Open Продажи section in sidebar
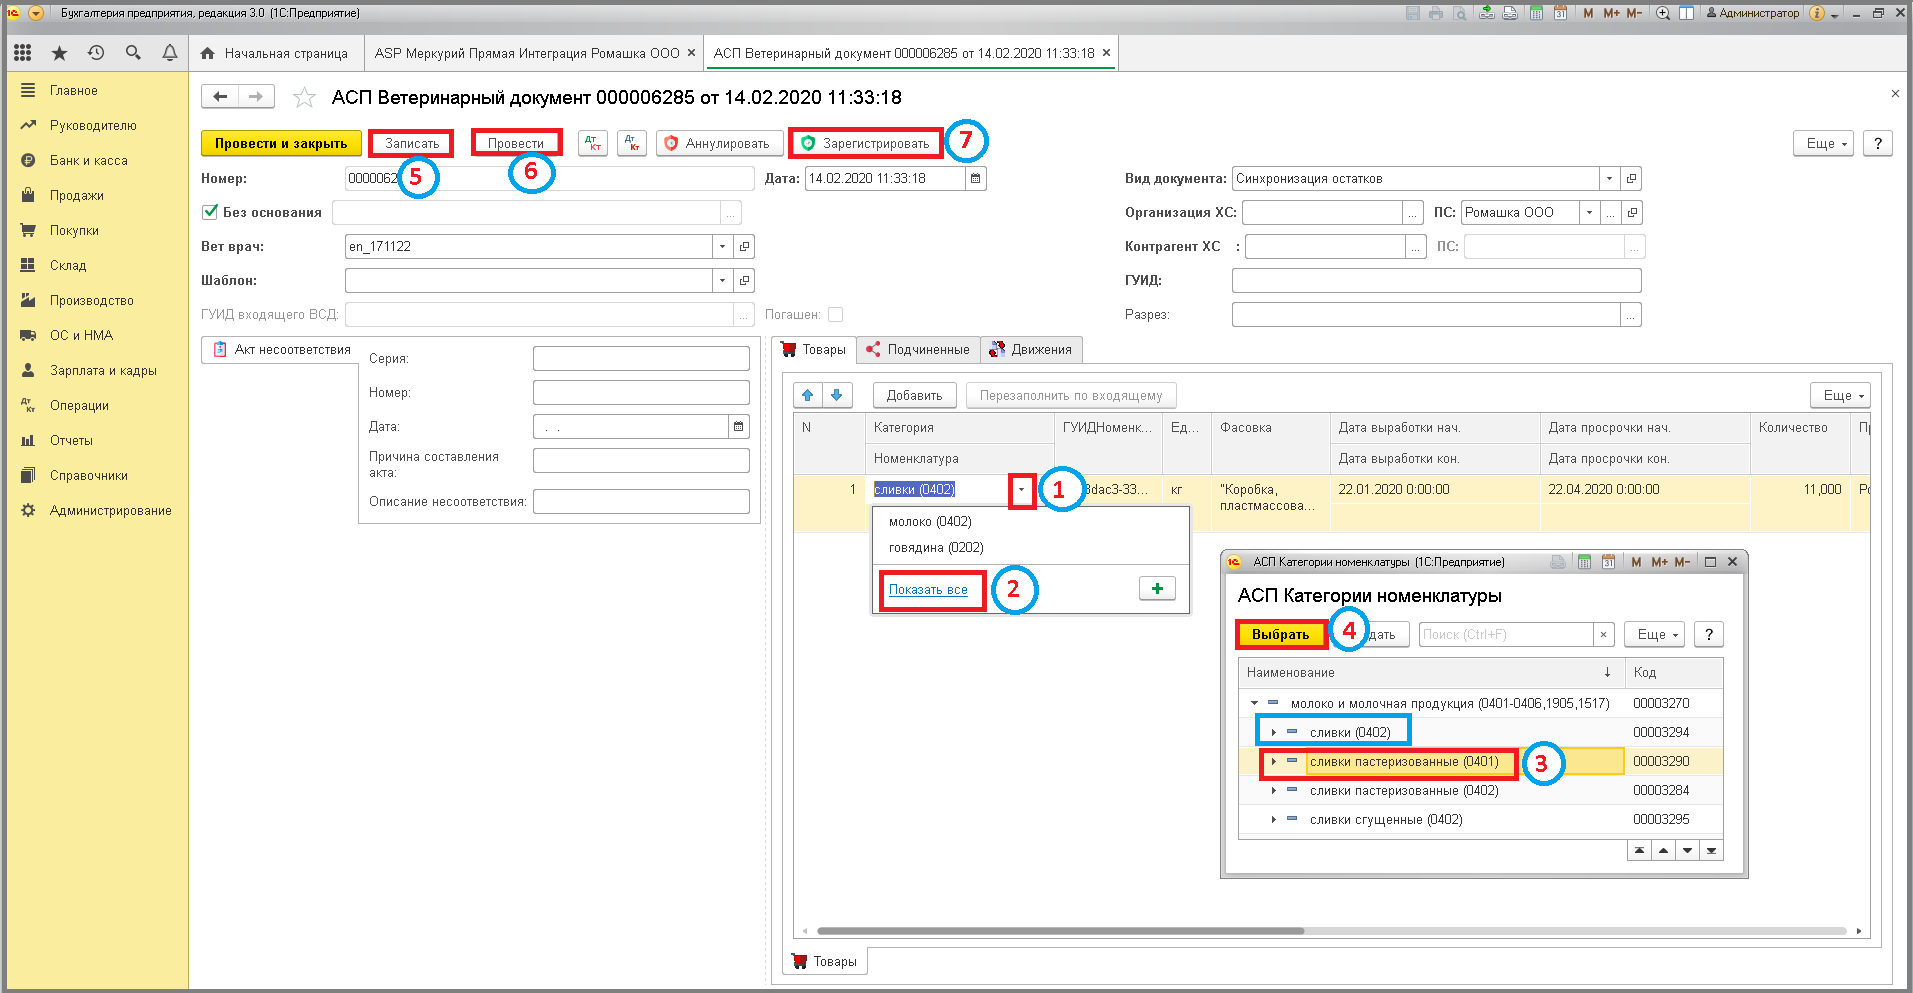Viewport: 1913px width, 993px height. coord(77,195)
